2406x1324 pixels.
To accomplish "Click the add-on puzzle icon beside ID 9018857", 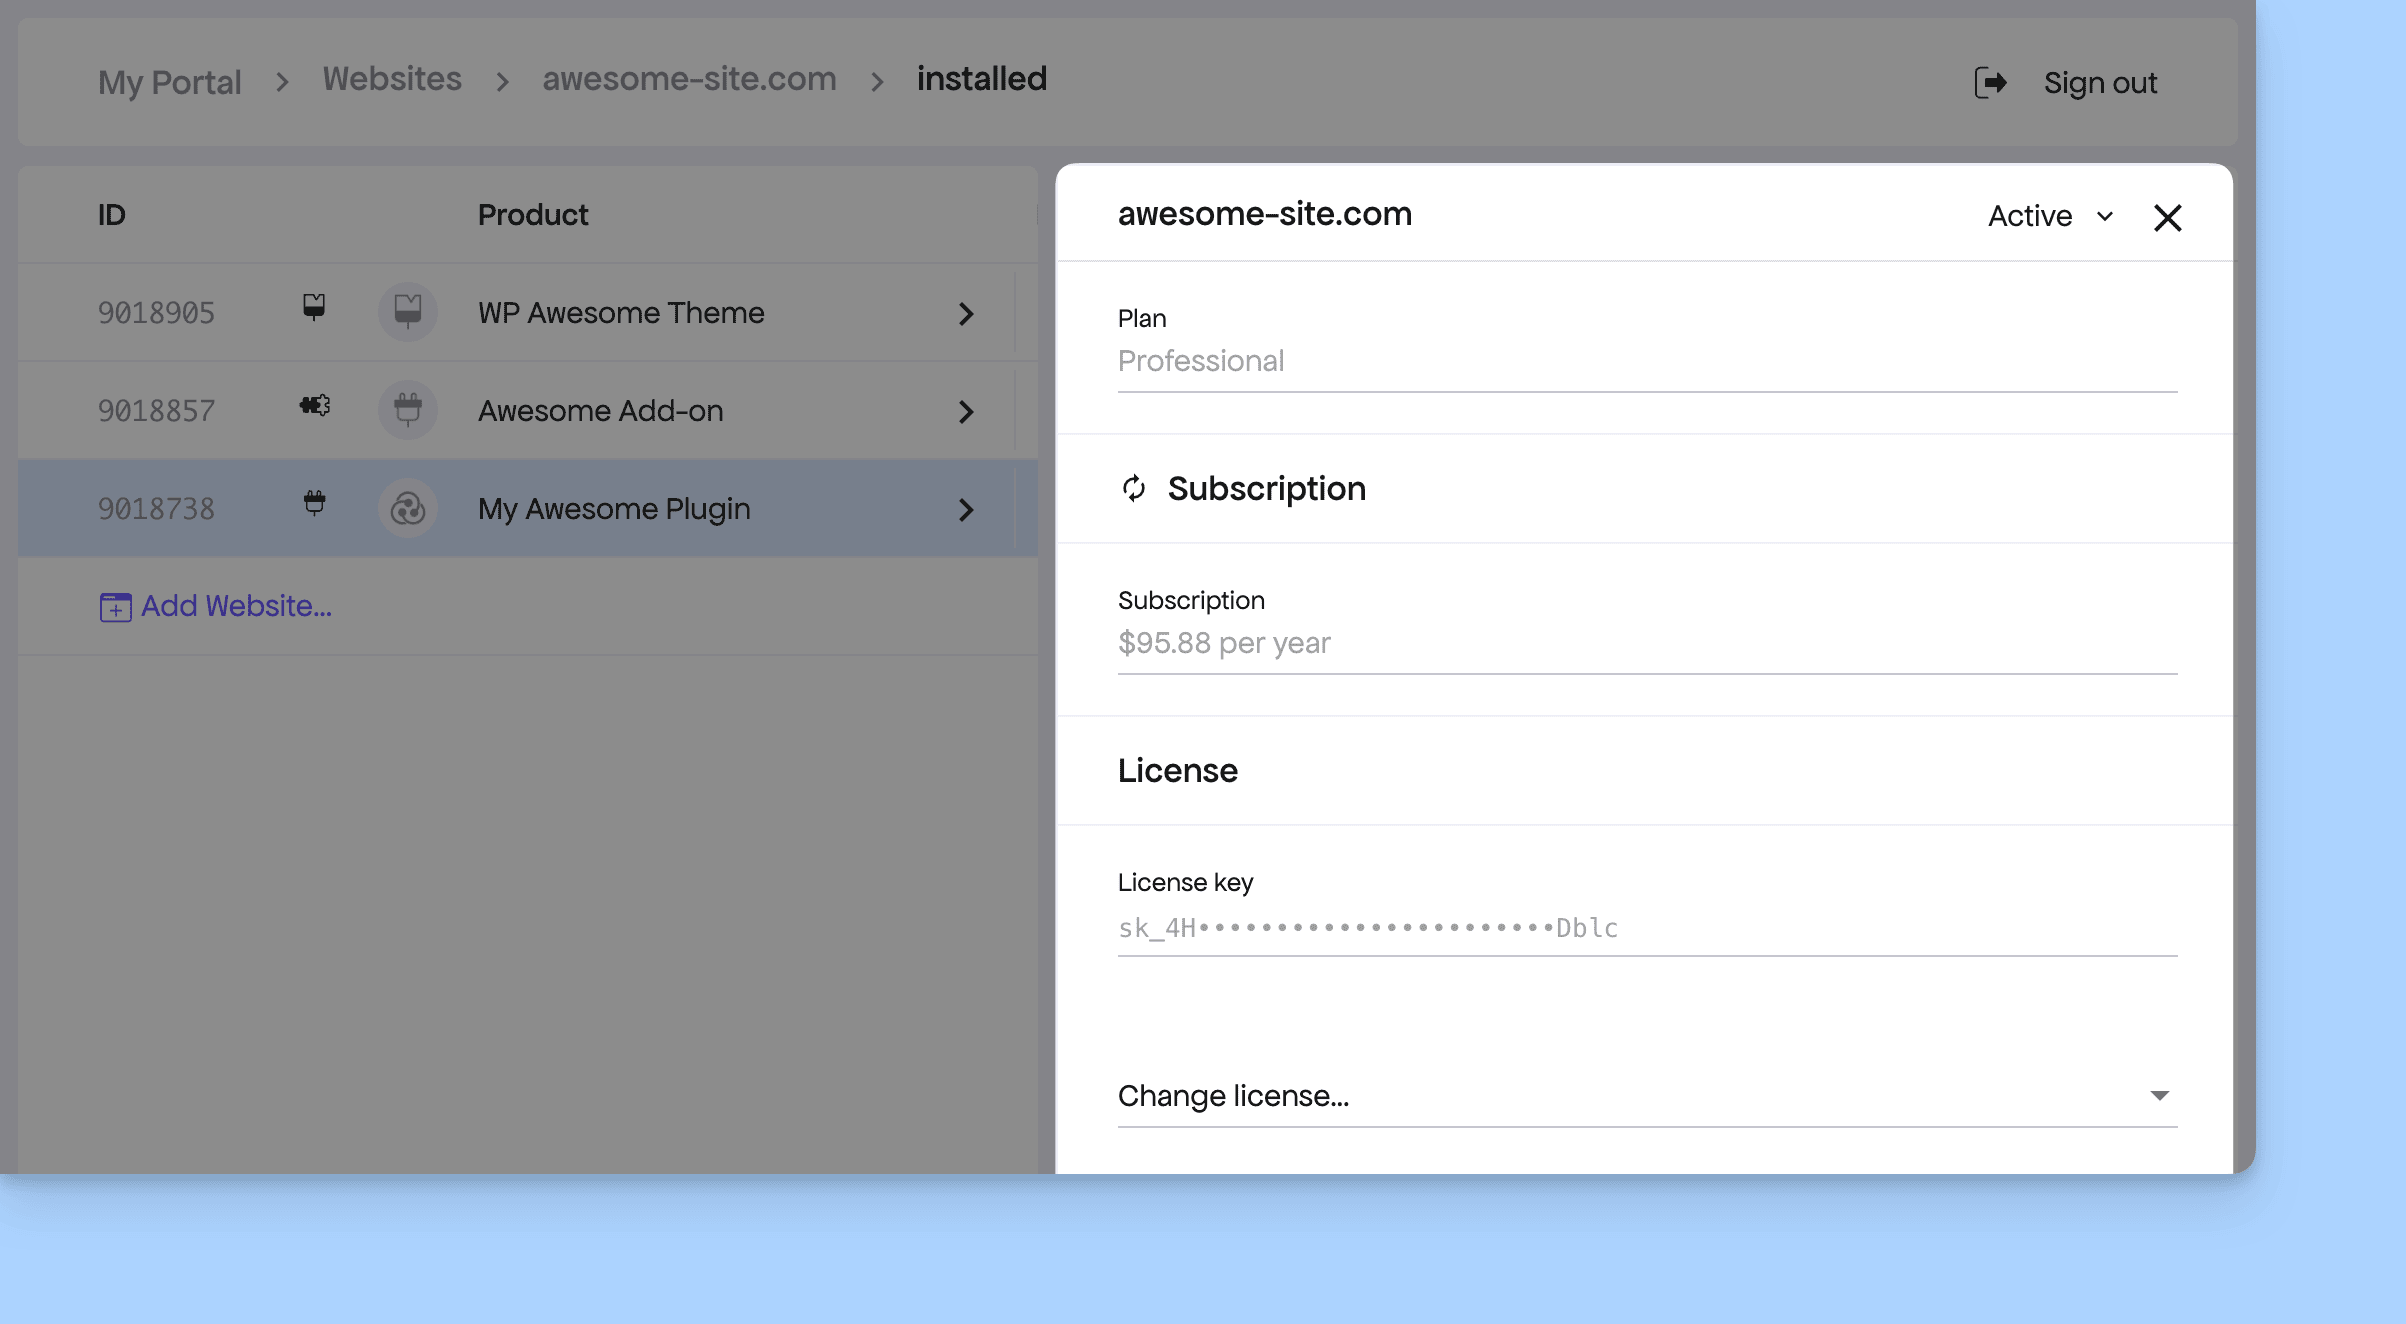I will tap(314, 405).
